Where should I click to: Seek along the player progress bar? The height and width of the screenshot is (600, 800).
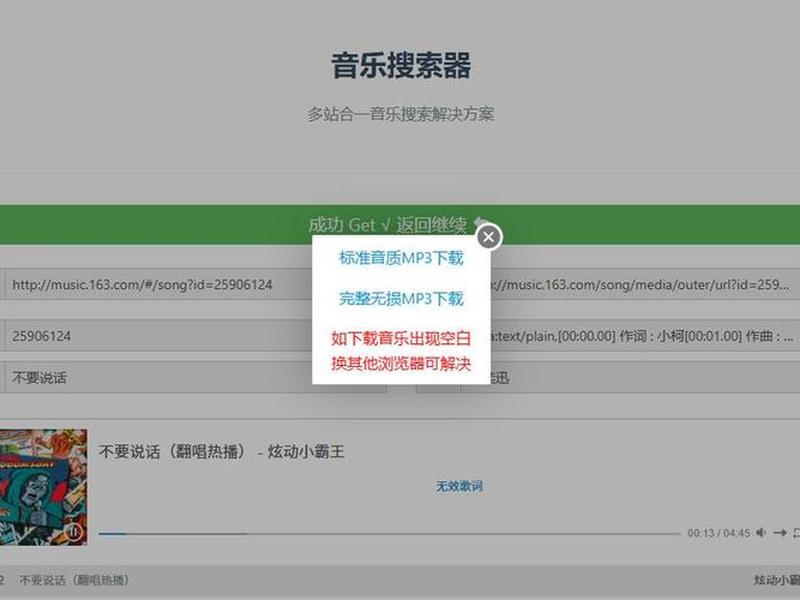[390, 534]
